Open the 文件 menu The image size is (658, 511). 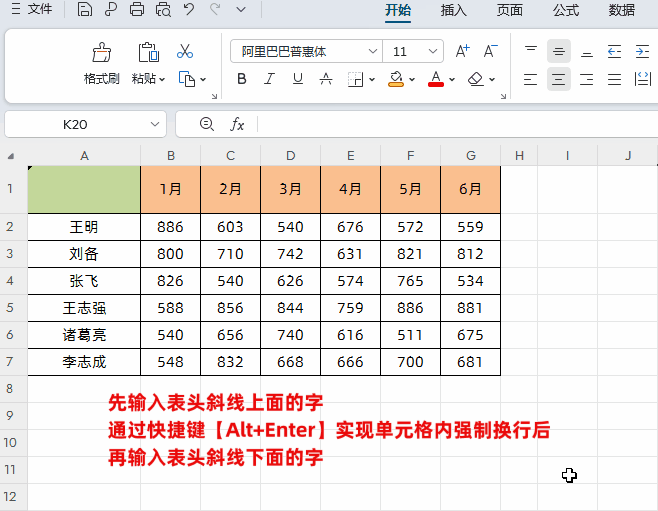coord(34,10)
